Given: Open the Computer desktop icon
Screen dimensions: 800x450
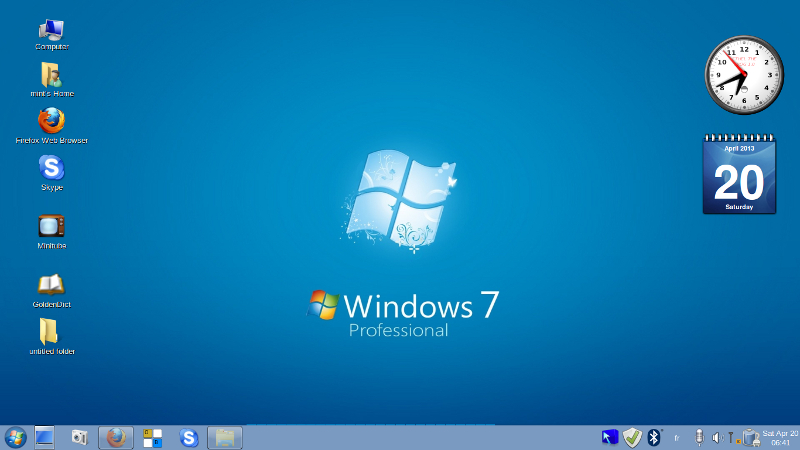Looking at the screenshot, I should coord(52,30).
